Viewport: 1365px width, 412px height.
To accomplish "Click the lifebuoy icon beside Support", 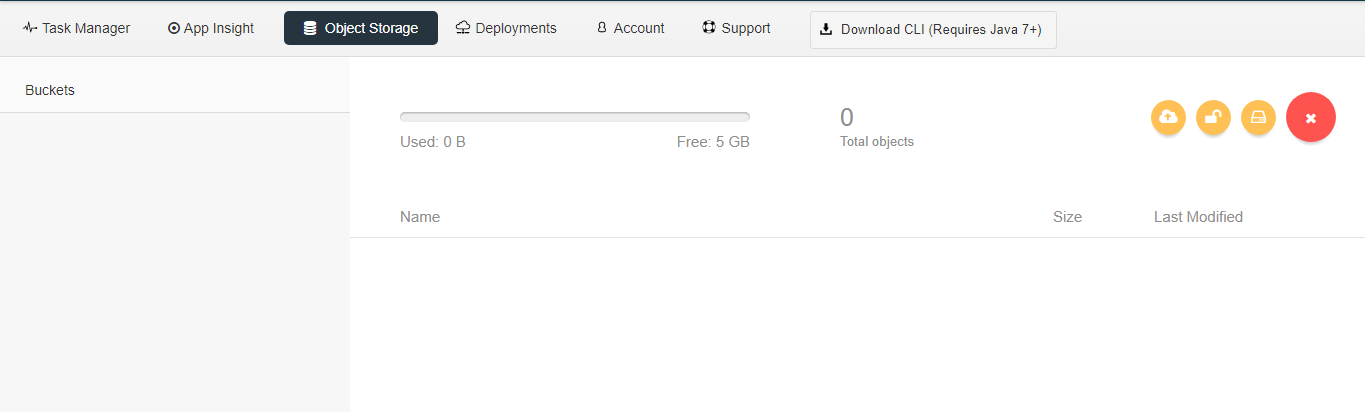I will click(709, 28).
